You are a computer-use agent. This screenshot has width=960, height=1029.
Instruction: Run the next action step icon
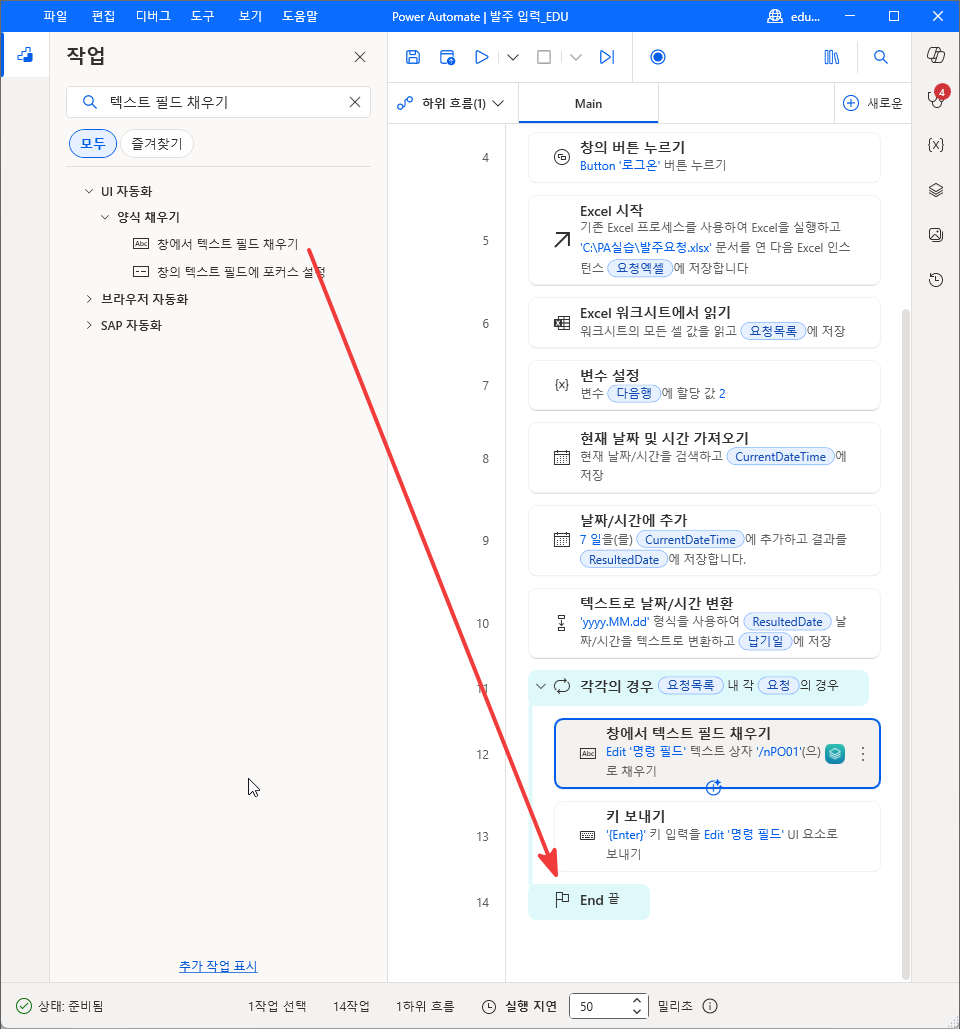(x=607, y=57)
